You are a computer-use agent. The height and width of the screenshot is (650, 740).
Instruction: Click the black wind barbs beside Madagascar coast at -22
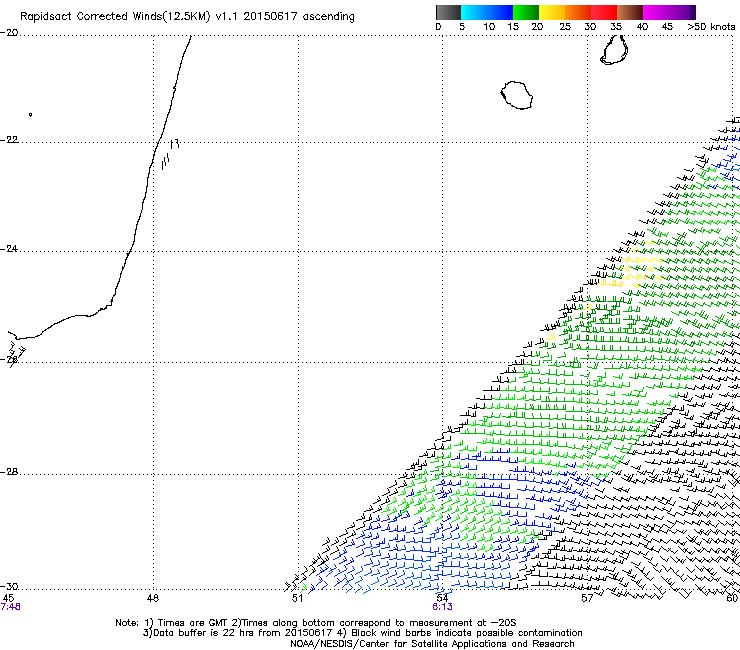click(x=170, y=153)
